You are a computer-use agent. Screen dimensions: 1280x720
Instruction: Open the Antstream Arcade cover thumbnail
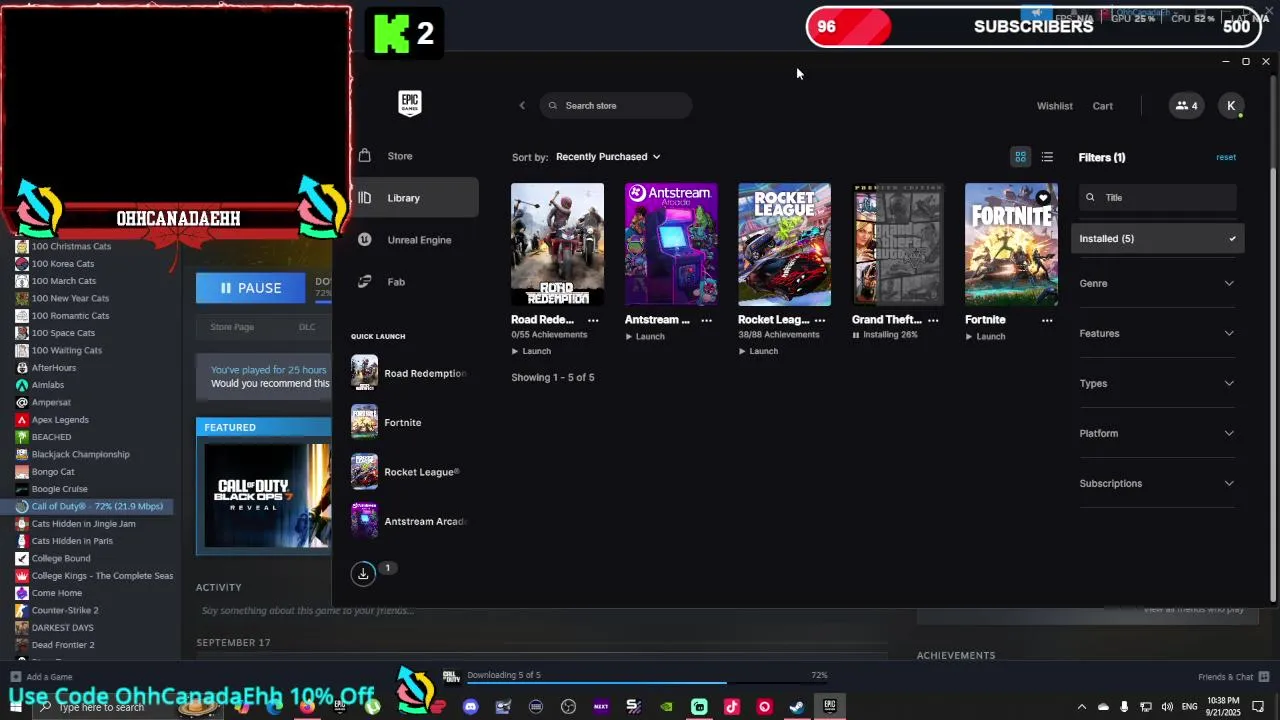coord(671,244)
